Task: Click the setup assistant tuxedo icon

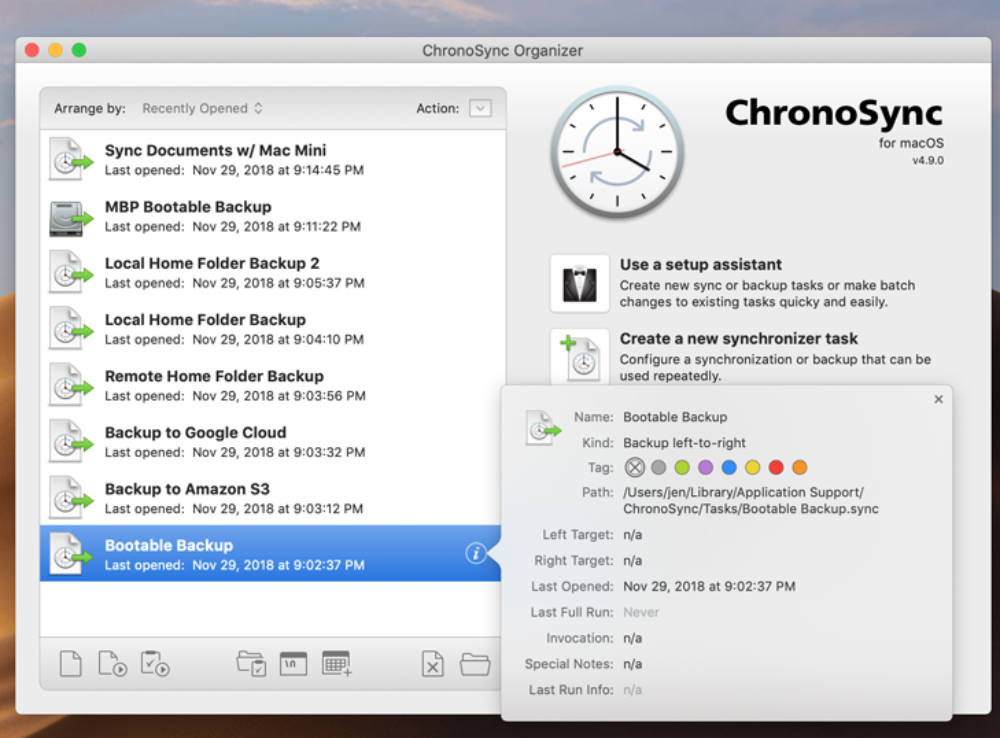Action: coord(580,283)
